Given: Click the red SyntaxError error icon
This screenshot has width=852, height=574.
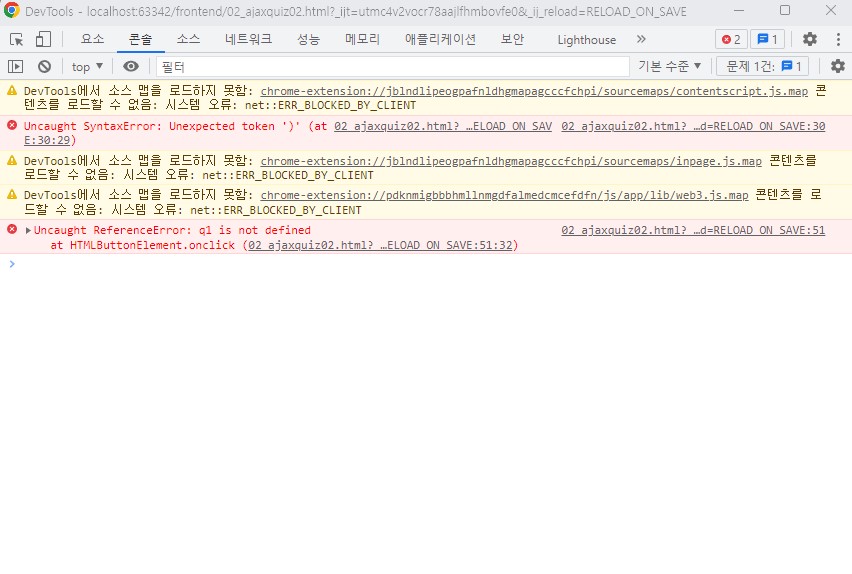Looking at the screenshot, I should 12,126.
